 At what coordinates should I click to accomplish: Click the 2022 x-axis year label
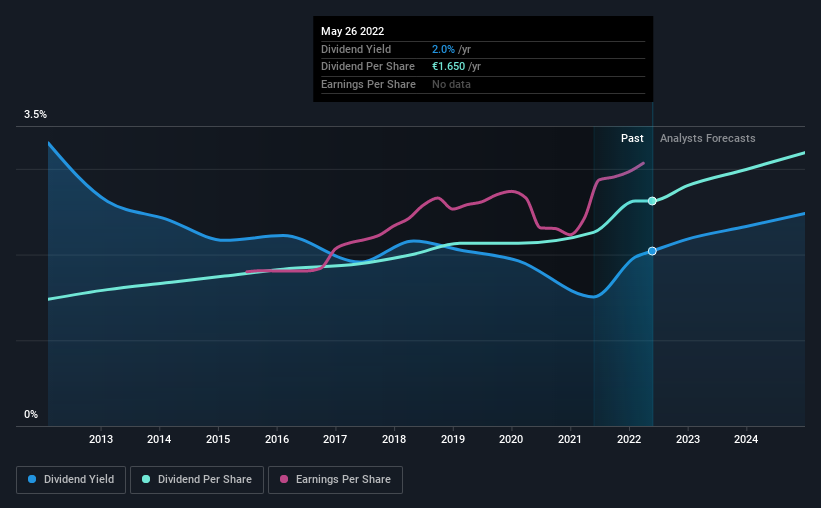coord(629,439)
